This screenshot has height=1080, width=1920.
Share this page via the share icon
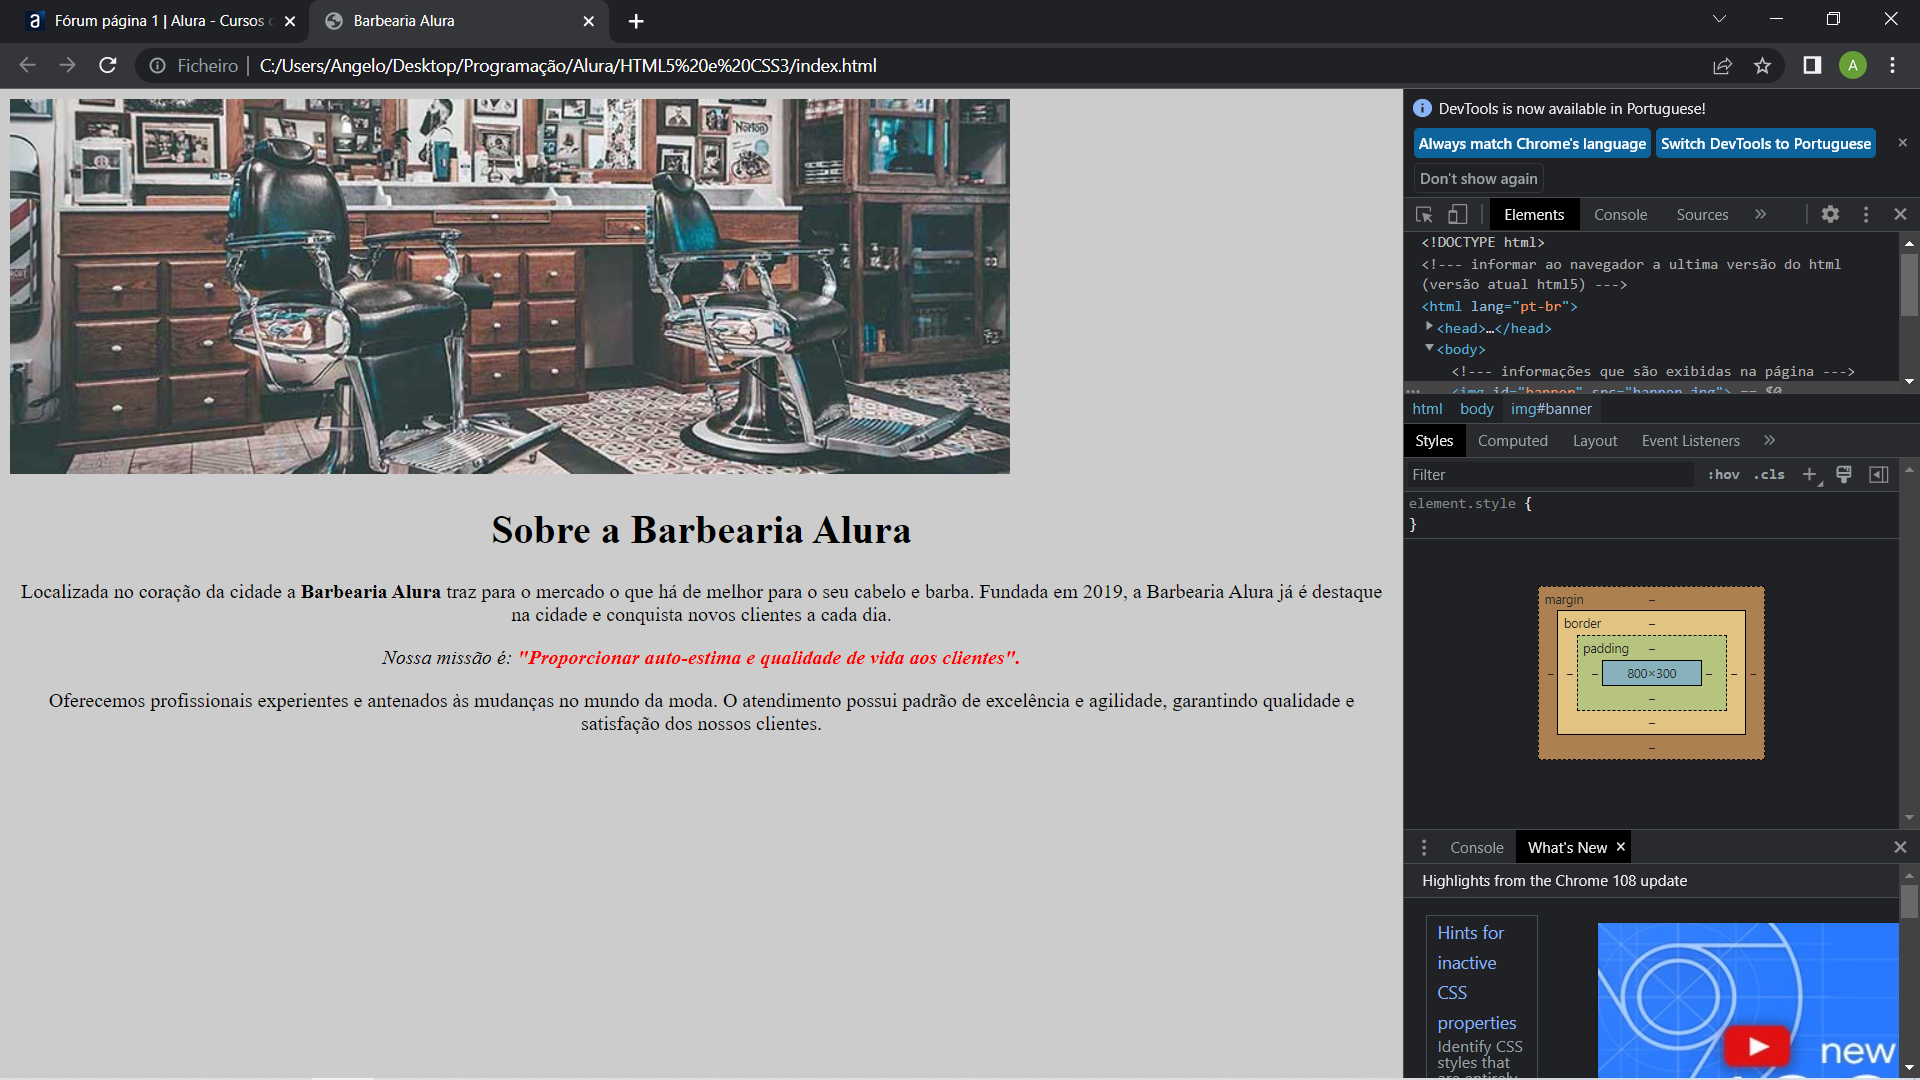[1722, 66]
